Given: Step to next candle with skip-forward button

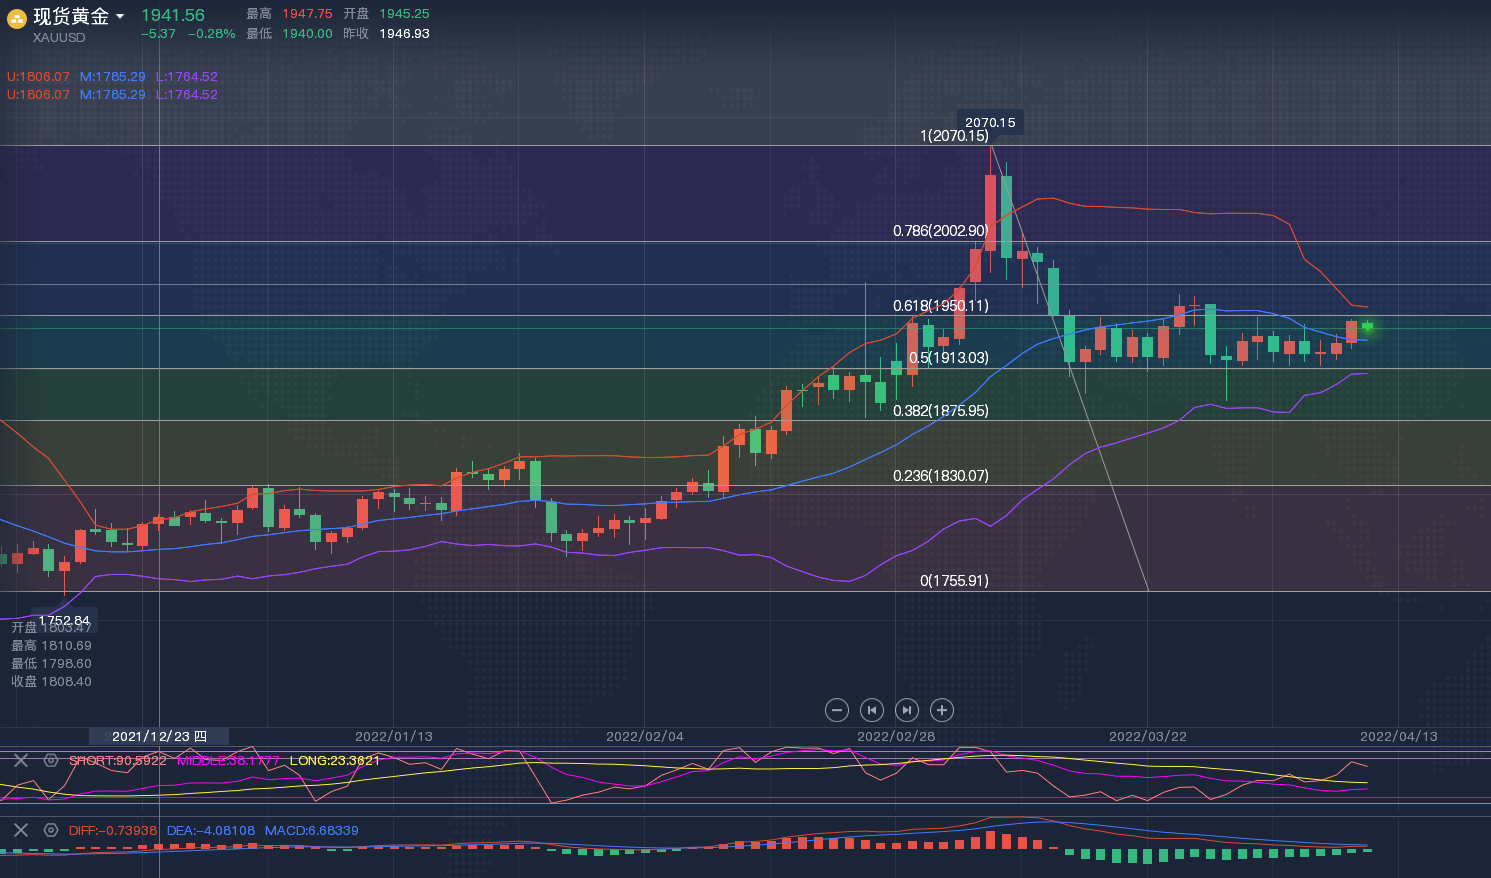Looking at the screenshot, I should 907,710.
